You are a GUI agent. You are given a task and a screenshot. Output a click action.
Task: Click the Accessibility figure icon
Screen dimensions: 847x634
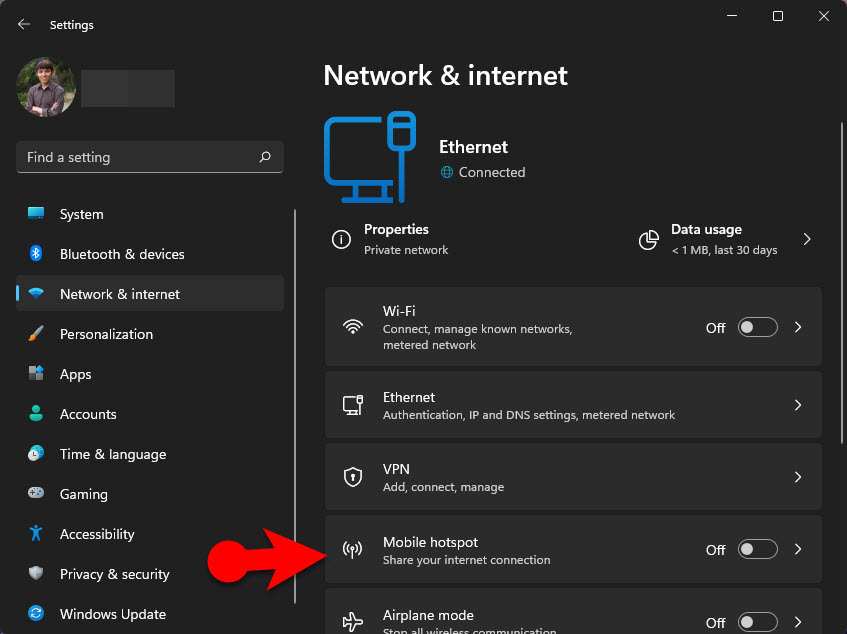click(36, 533)
